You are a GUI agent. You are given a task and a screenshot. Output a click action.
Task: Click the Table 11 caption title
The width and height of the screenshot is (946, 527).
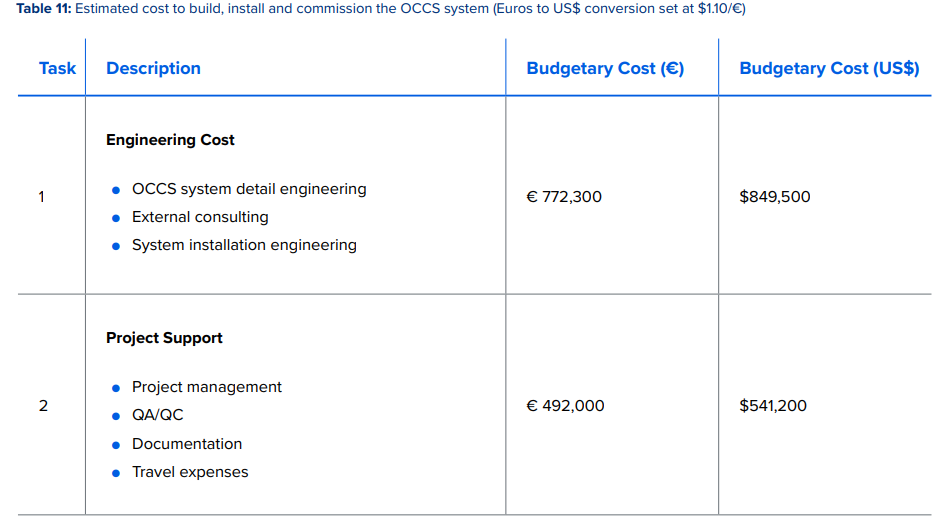(380, 9)
